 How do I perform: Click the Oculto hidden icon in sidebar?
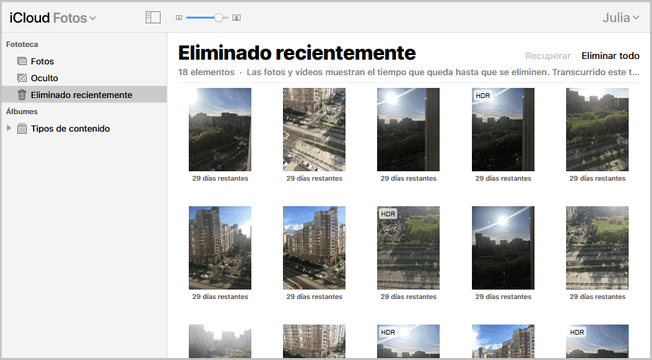click(22, 78)
